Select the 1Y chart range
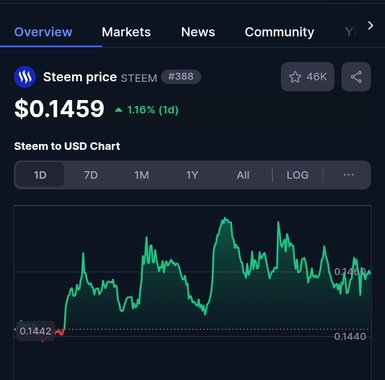 coord(192,175)
